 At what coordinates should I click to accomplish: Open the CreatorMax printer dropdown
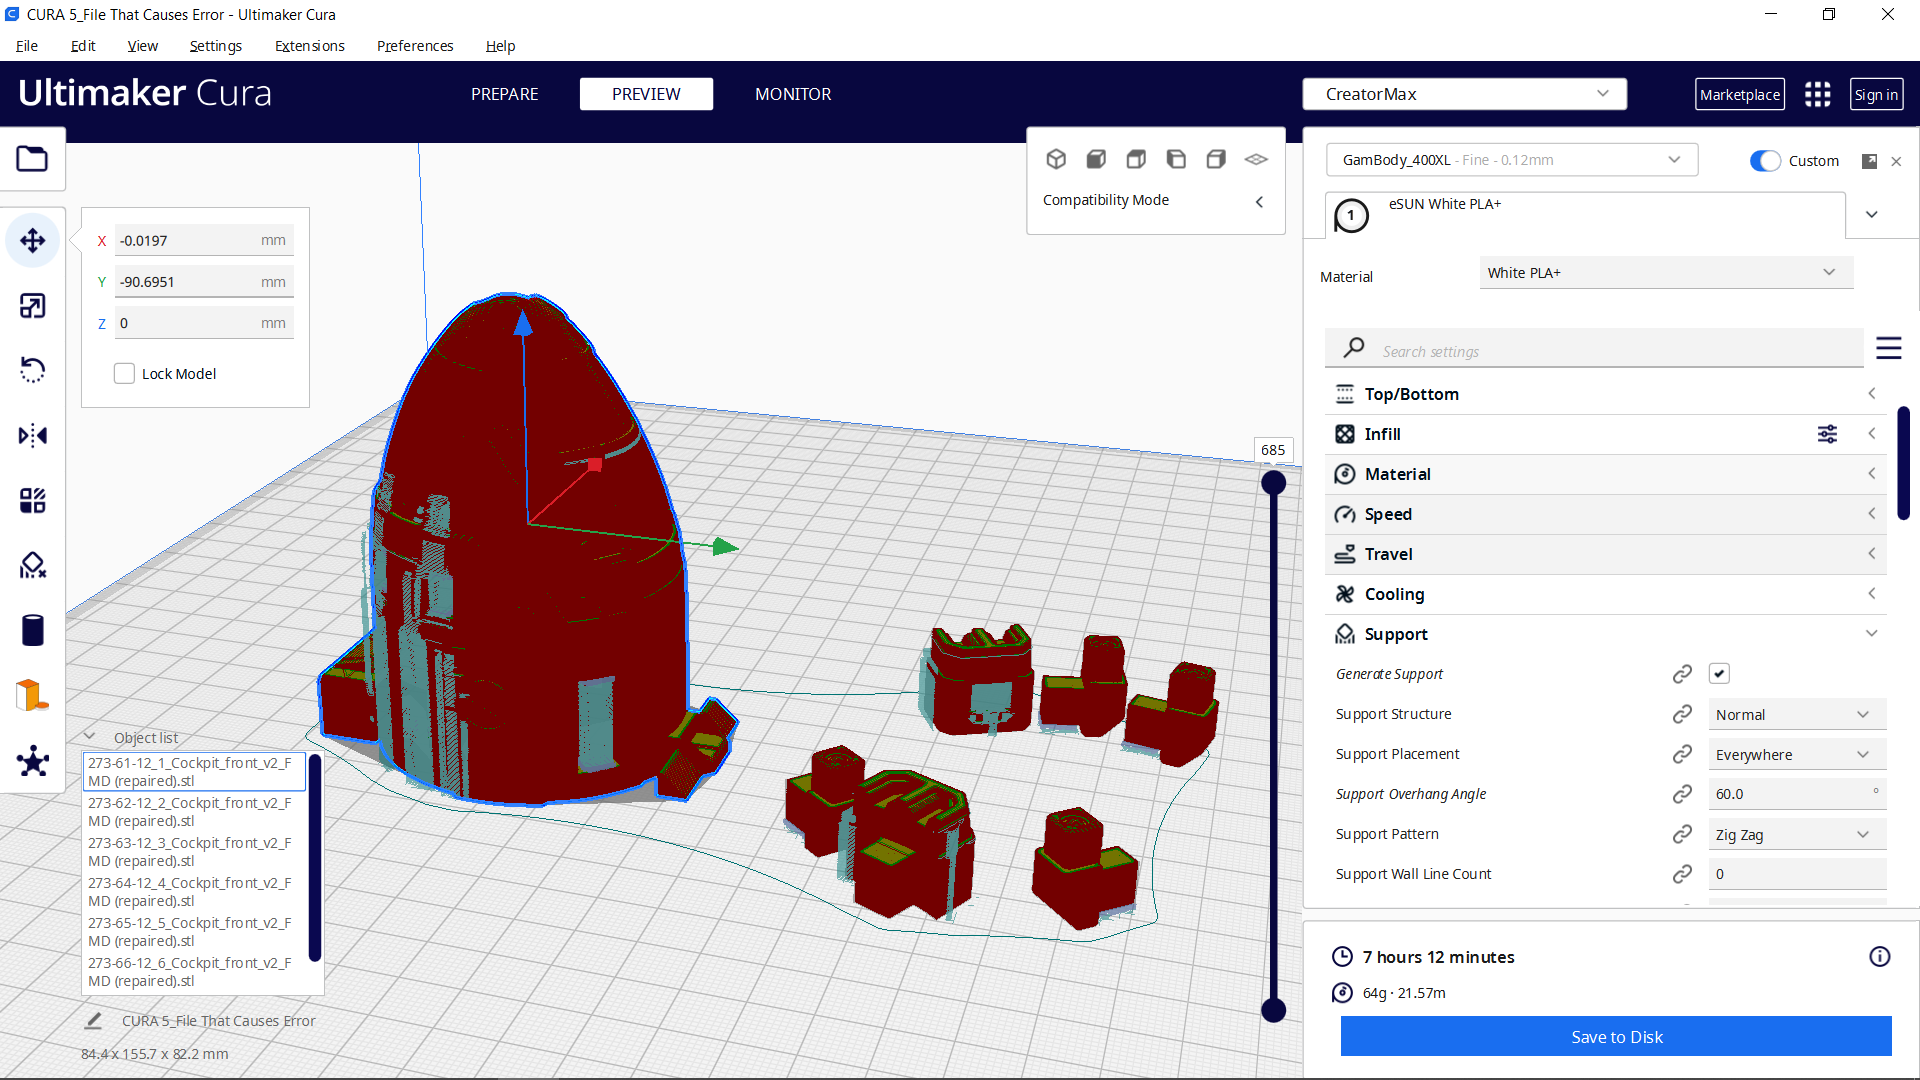click(x=1465, y=94)
